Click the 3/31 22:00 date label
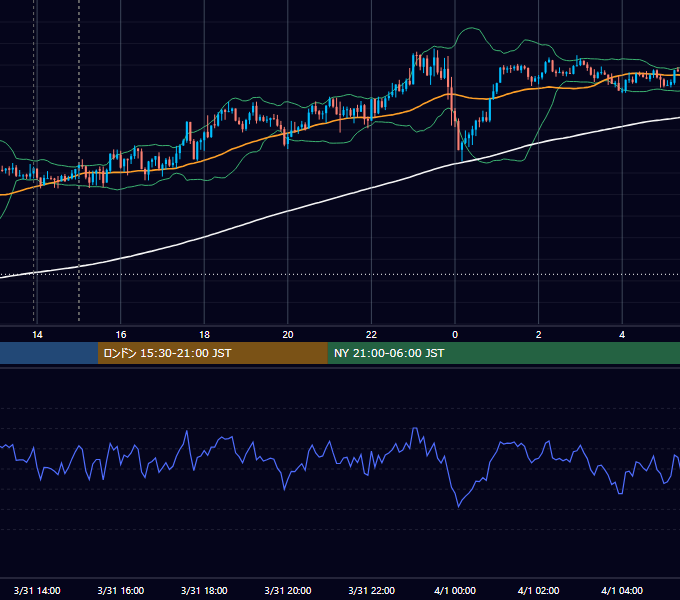 pyautogui.click(x=372, y=590)
